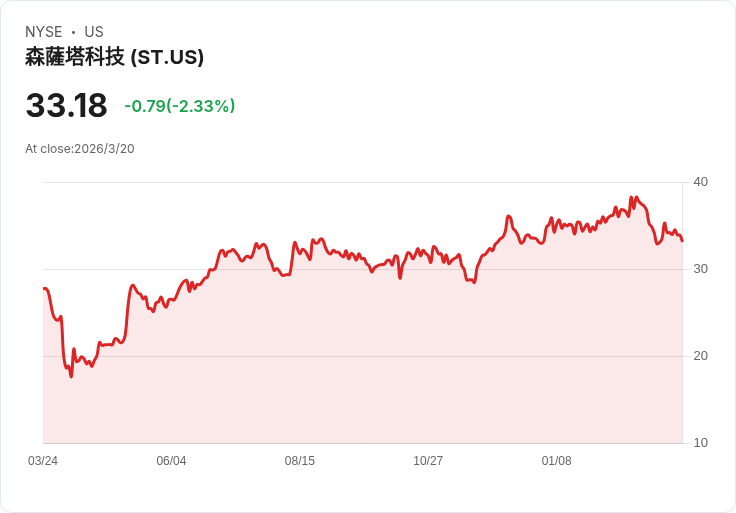Click the 20 y-axis price label
This screenshot has width=736, height=513.
pos(700,356)
